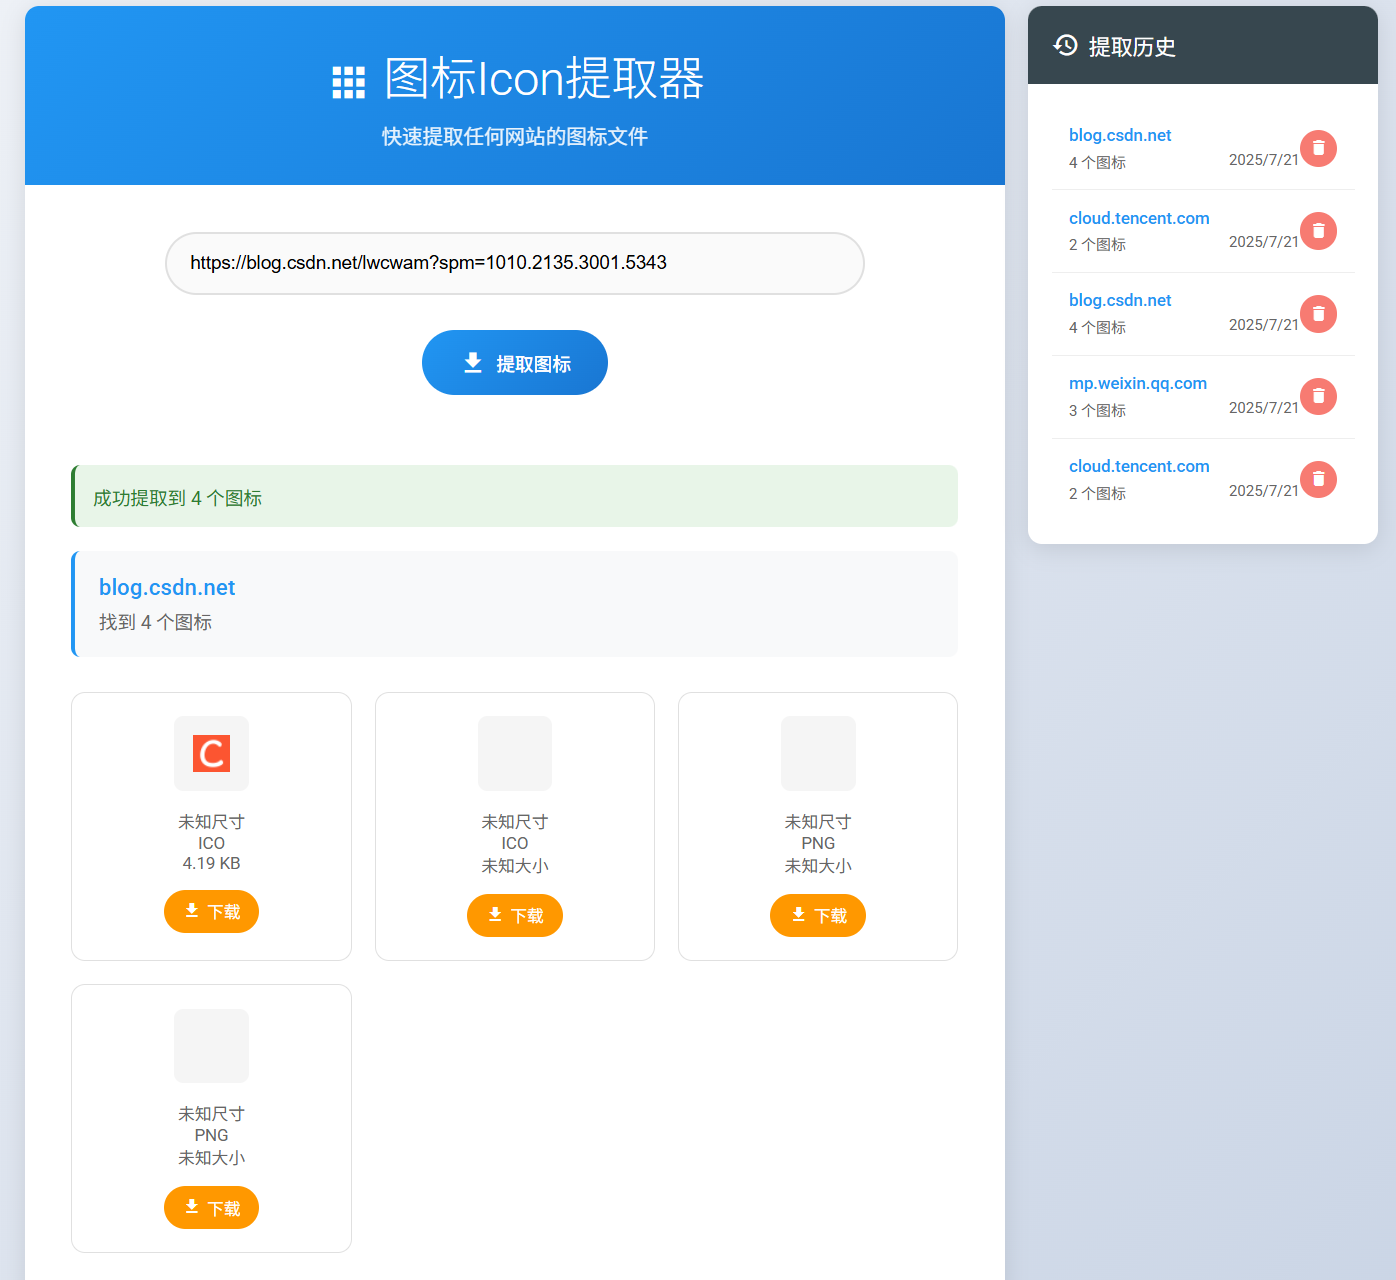Click the blog.csdn.net result heading
1396x1280 pixels.
pyautogui.click(x=167, y=587)
